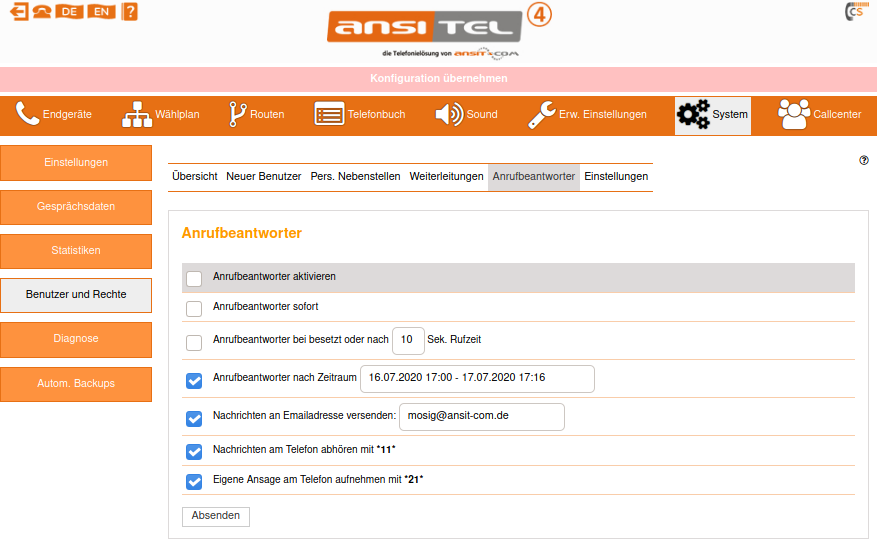Open Wählplan from the navigation bar
Image resolution: width=877 pixels, height=552 pixels.
pos(161,115)
